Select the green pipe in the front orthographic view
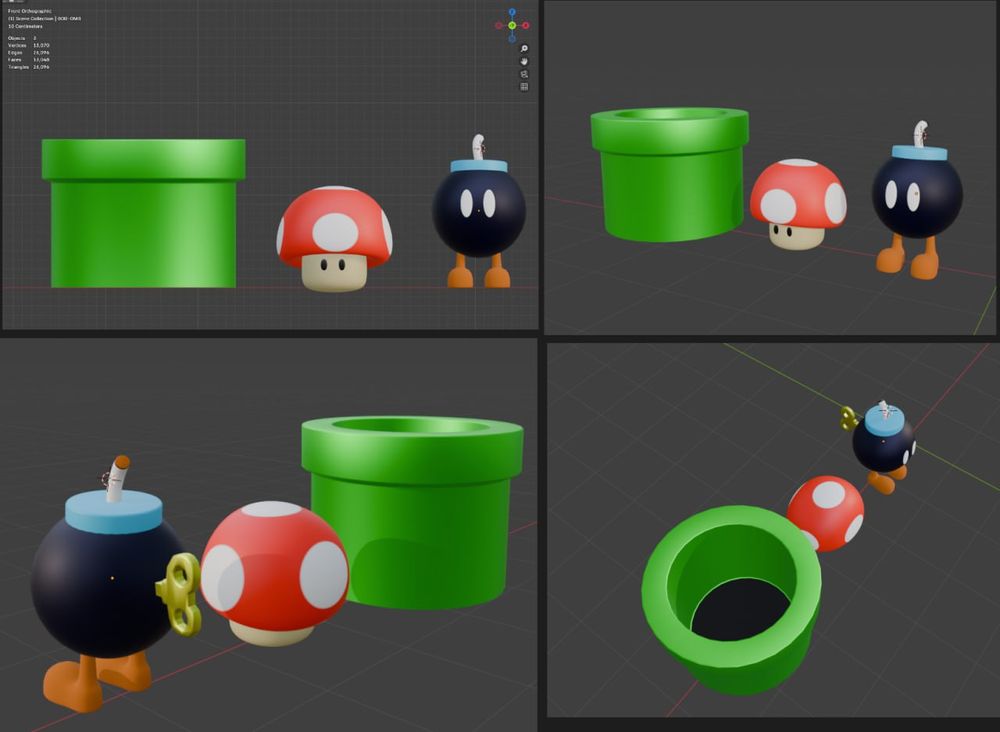The image size is (1000, 732). coord(143,214)
